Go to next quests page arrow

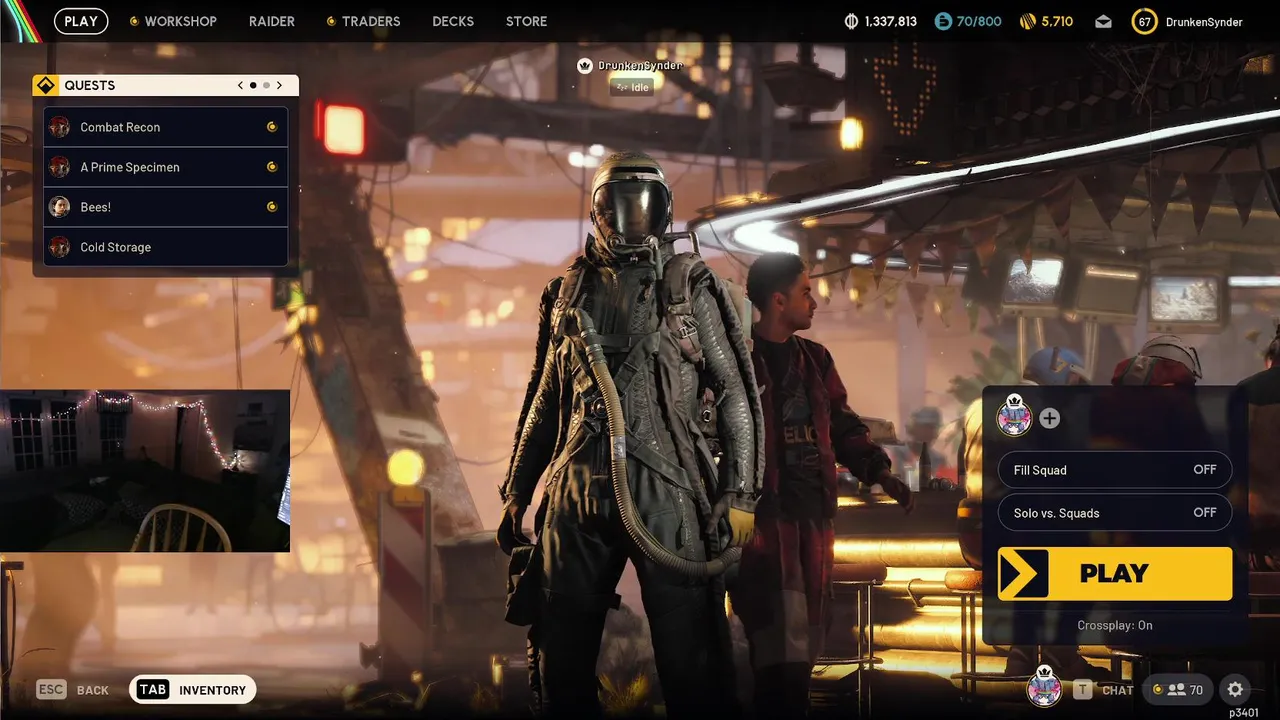click(279, 85)
